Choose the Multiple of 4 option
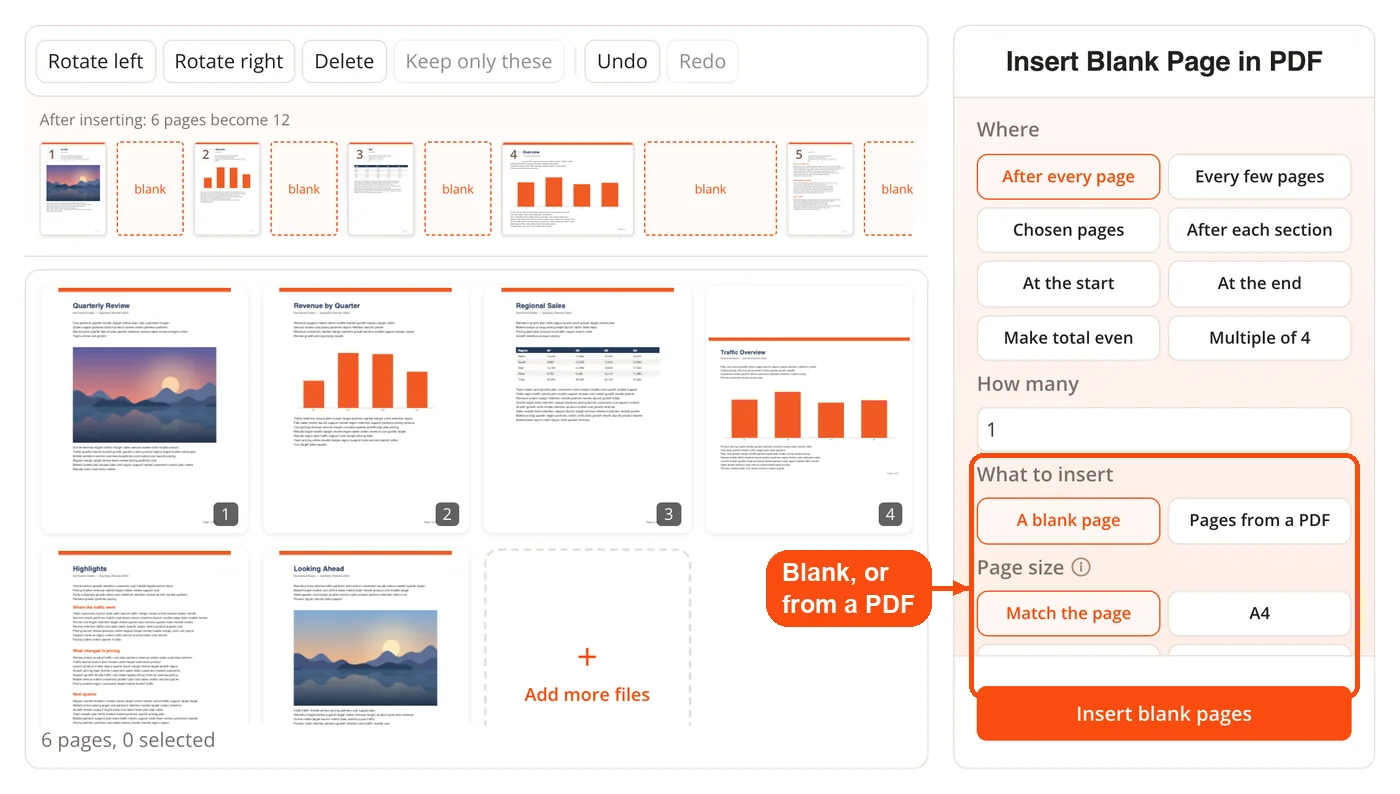The height and width of the screenshot is (794, 1400). pos(1259,338)
